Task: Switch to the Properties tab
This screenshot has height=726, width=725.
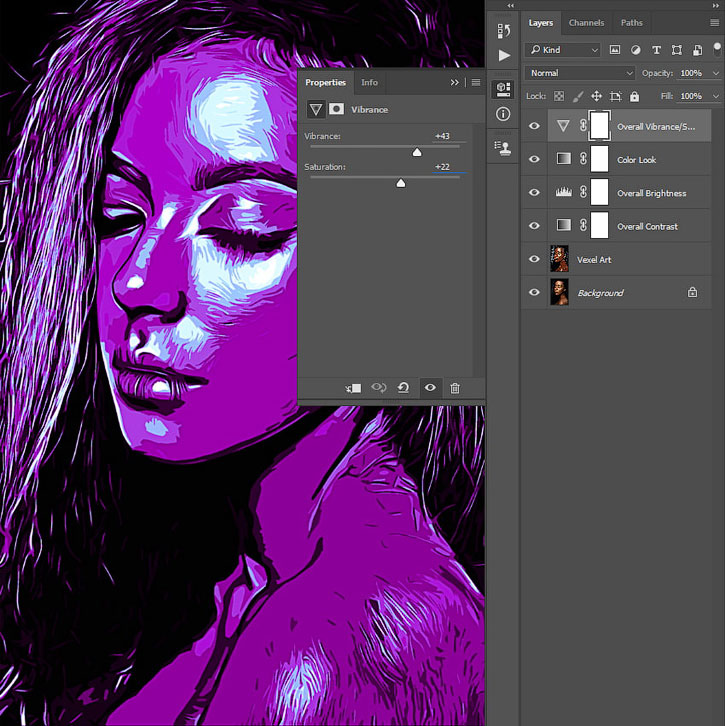Action: [325, 82]
